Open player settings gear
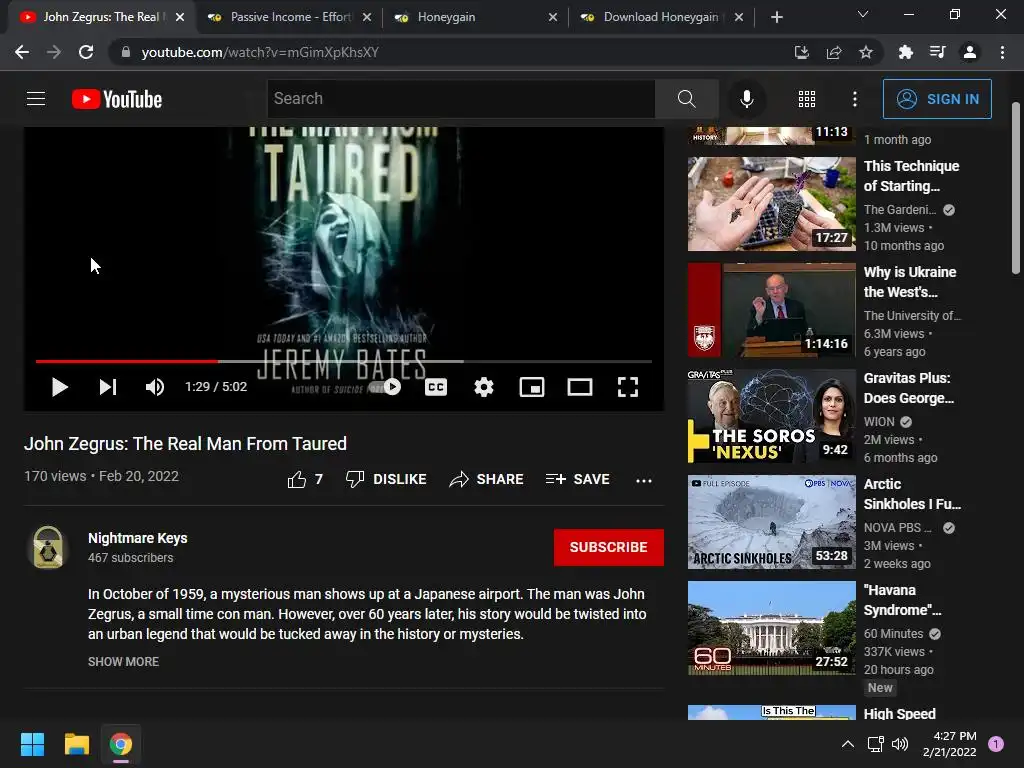 click(484, 387)
